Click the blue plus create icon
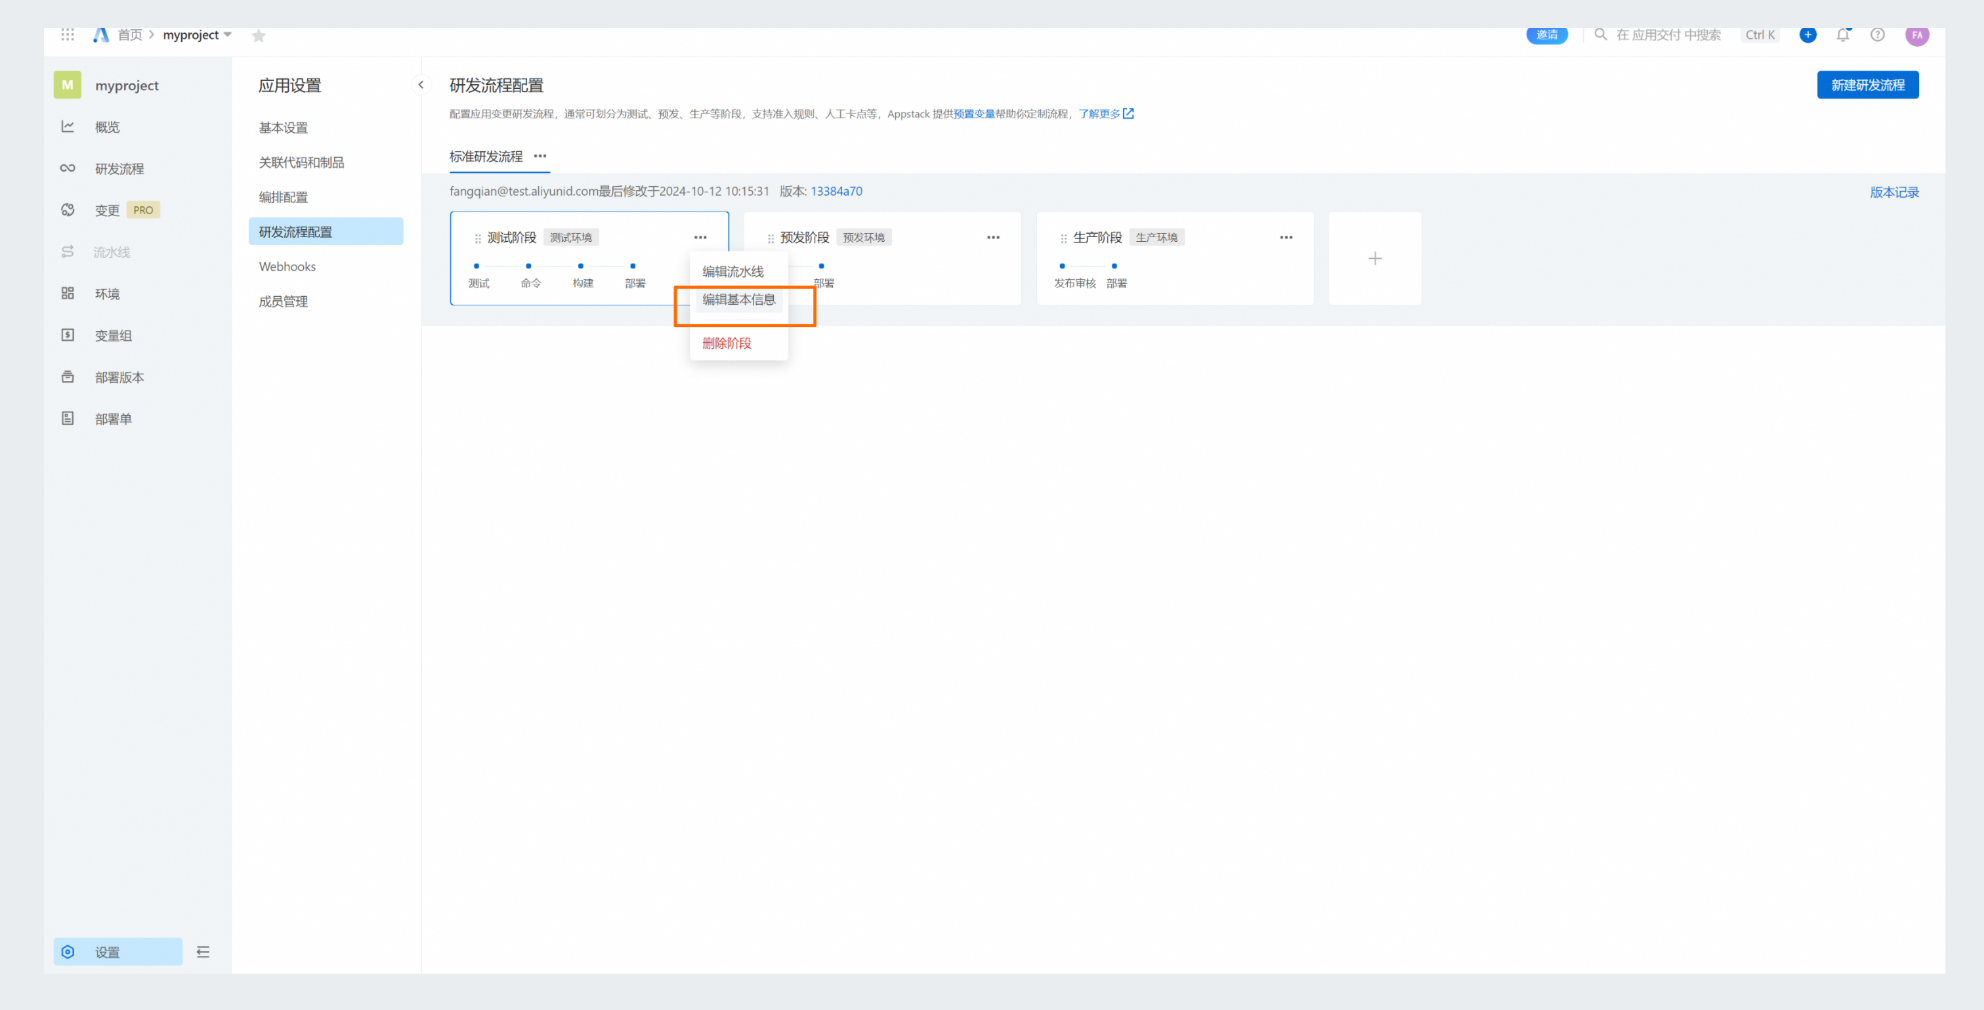The image size is (1984, 1010). click(x=1808, y=35)
